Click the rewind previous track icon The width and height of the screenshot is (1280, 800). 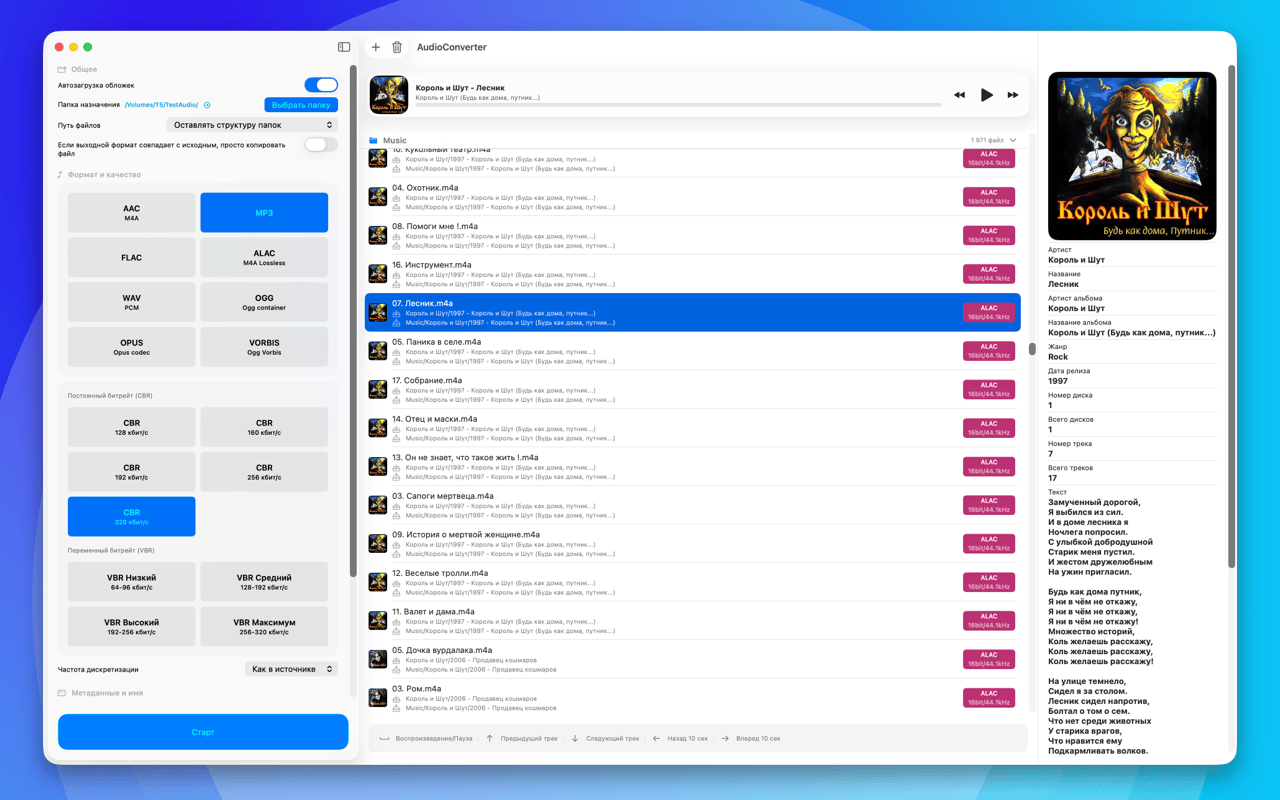959,95
